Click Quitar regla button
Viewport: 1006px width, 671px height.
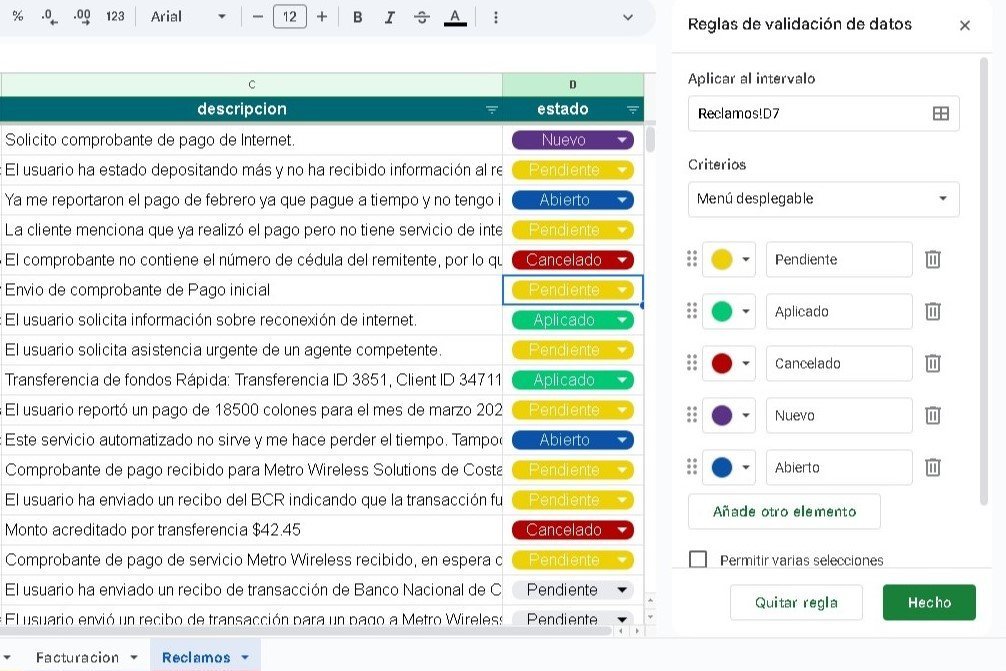796,602
